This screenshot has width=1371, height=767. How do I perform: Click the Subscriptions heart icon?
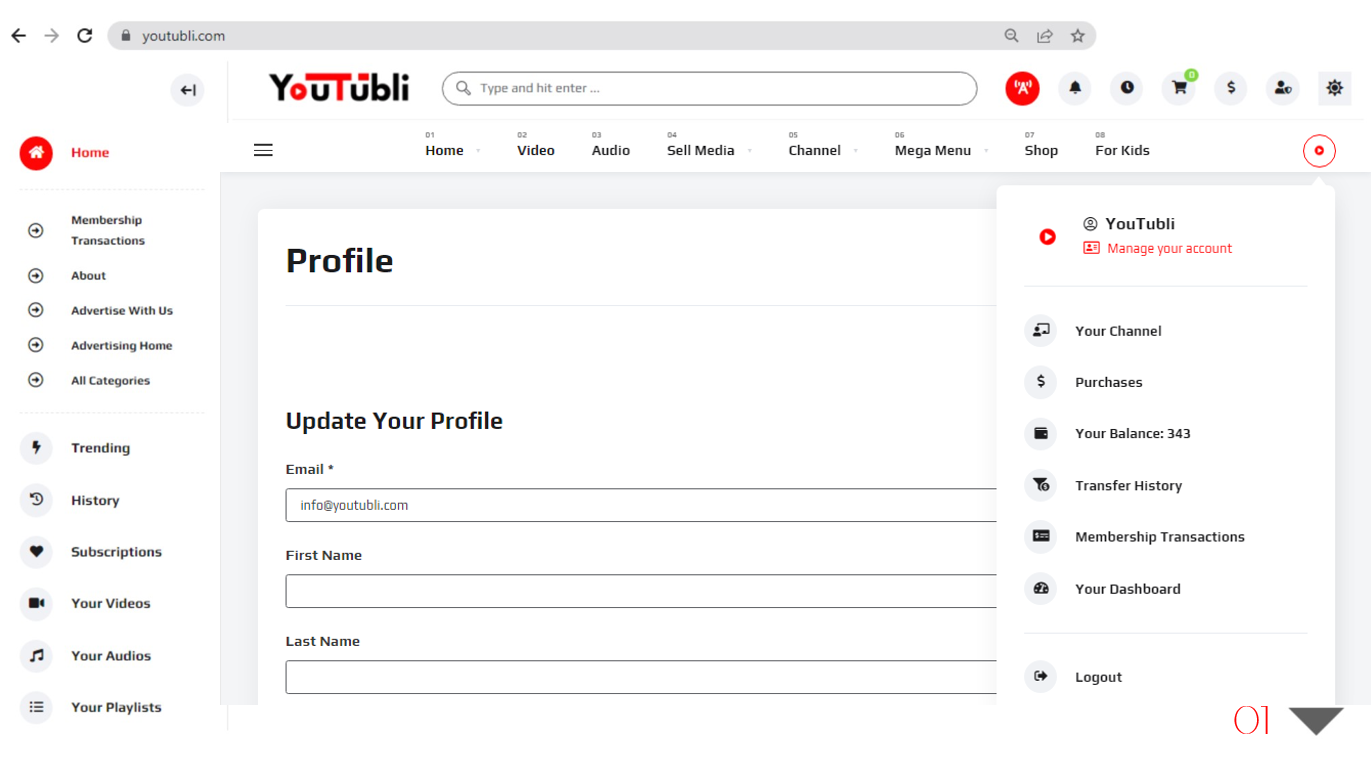[36, 551]
